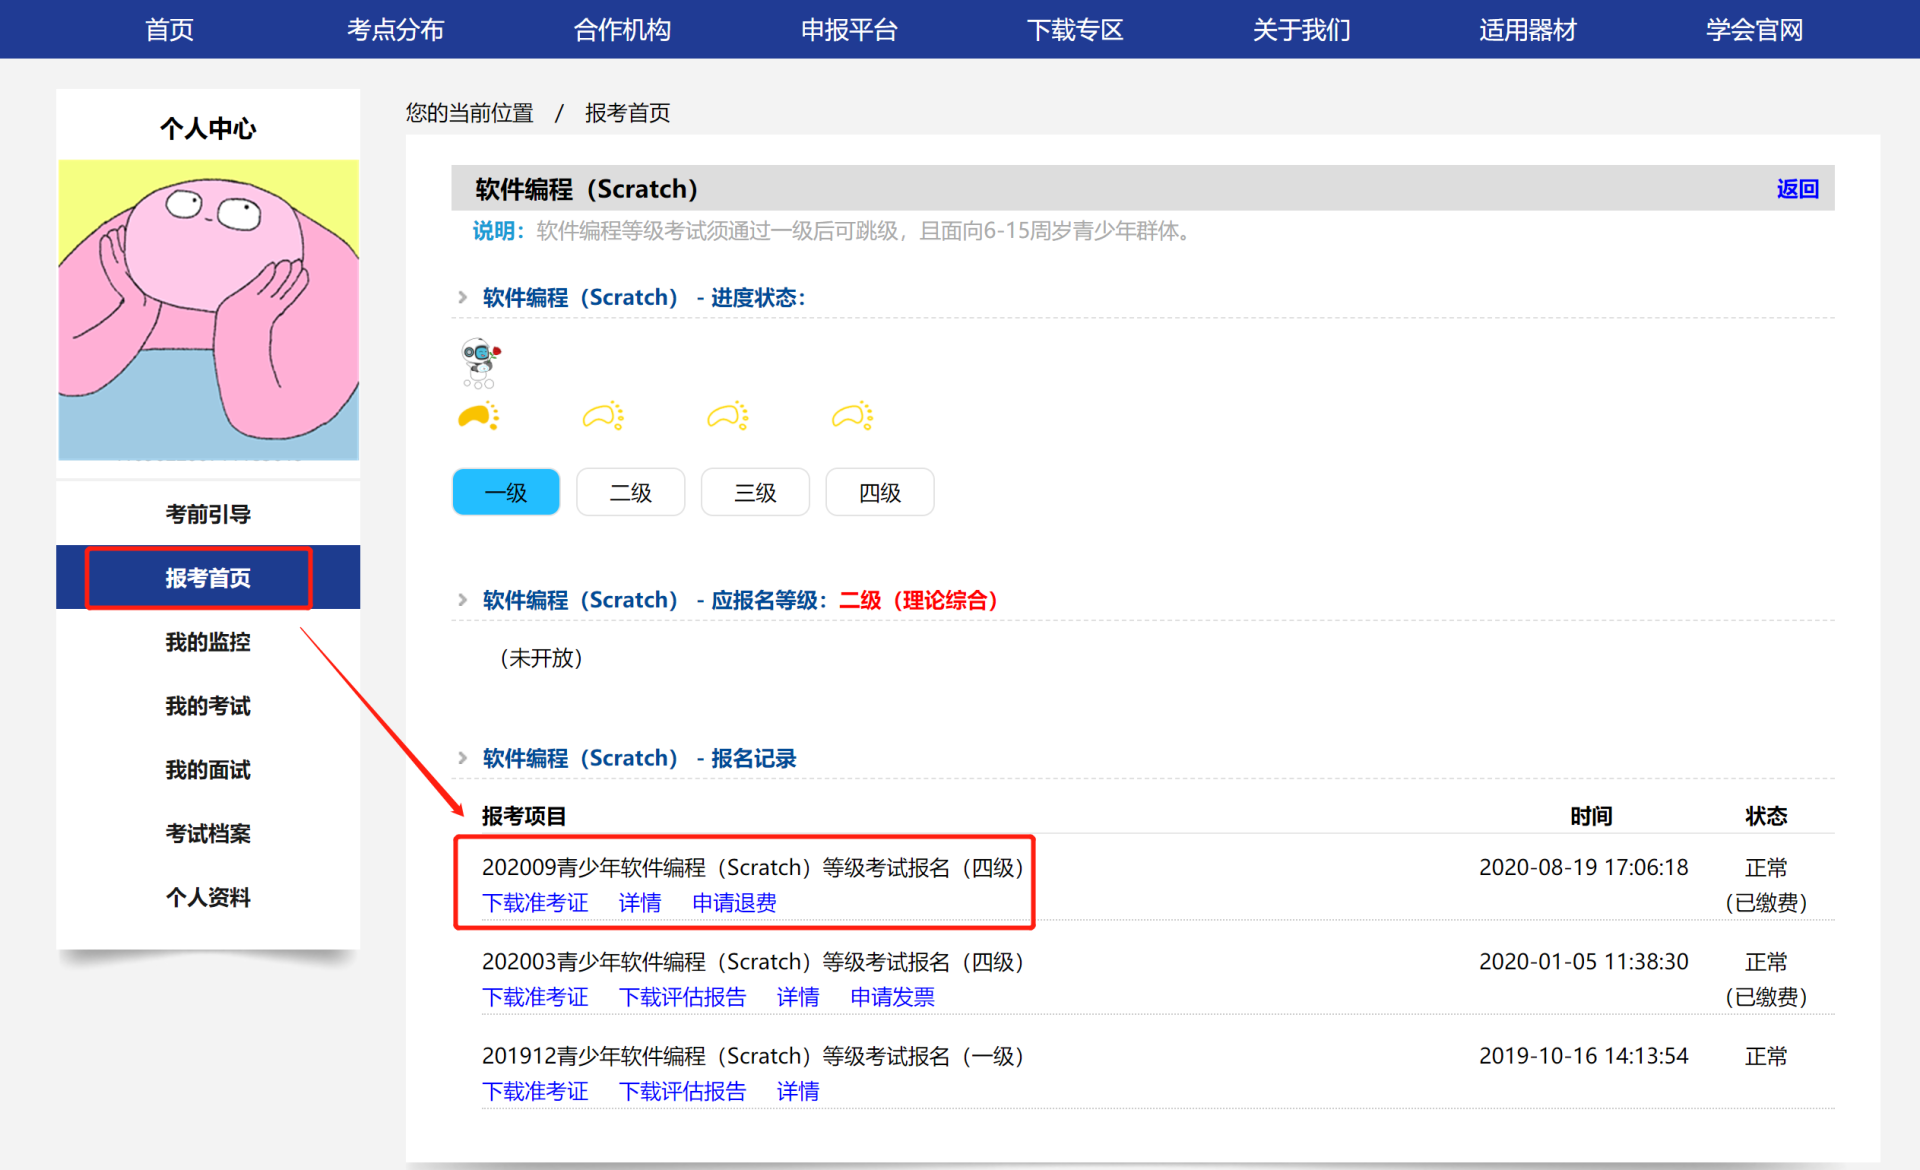Click the 返回 link
The image size is (1920, 1170).
point(1796,189)
